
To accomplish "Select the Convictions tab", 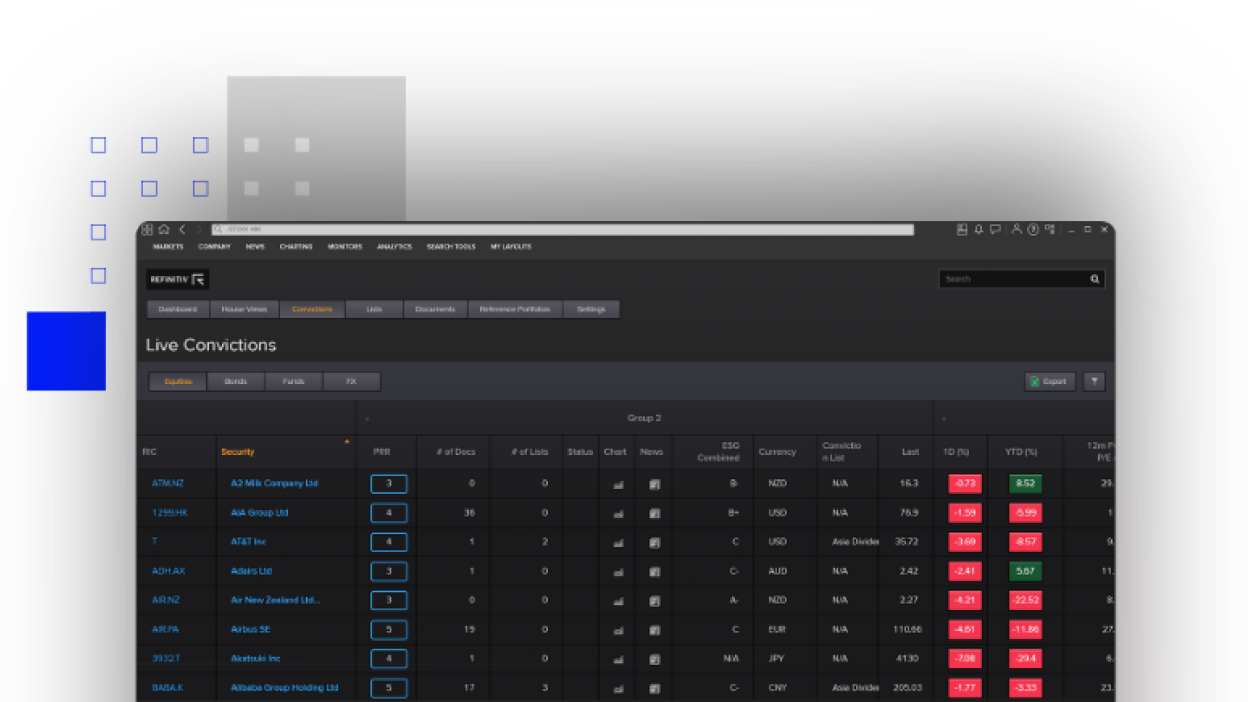I will pos(312,309).
